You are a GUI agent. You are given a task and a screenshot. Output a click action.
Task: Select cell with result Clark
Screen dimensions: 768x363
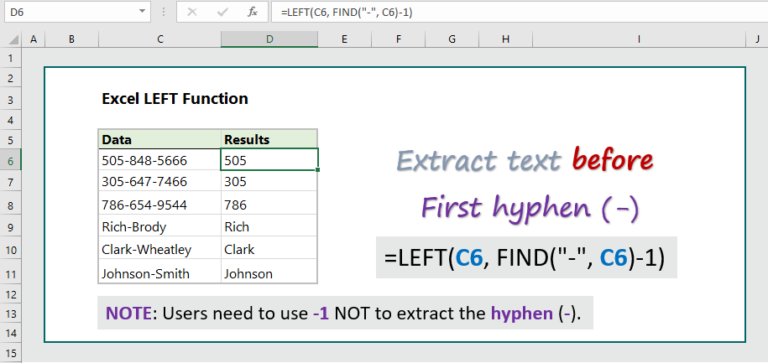269,249
